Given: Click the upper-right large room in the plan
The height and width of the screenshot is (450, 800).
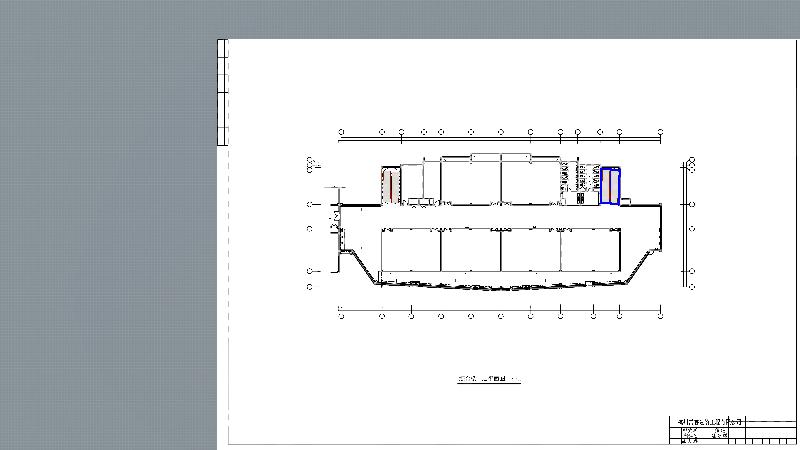Looking at the screenshot, I should [x=530, y=180].
